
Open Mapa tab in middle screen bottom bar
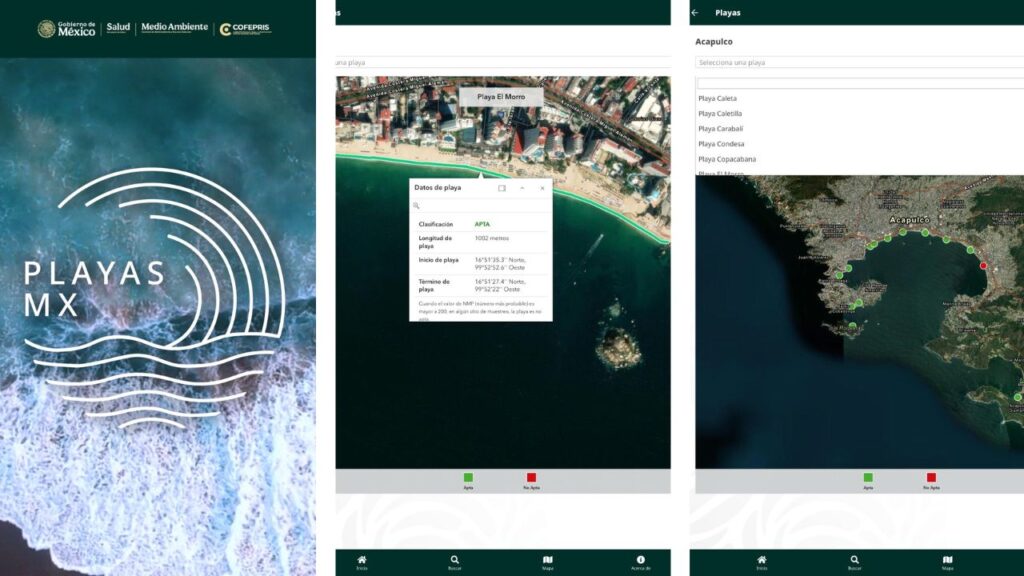pos(547,562)
